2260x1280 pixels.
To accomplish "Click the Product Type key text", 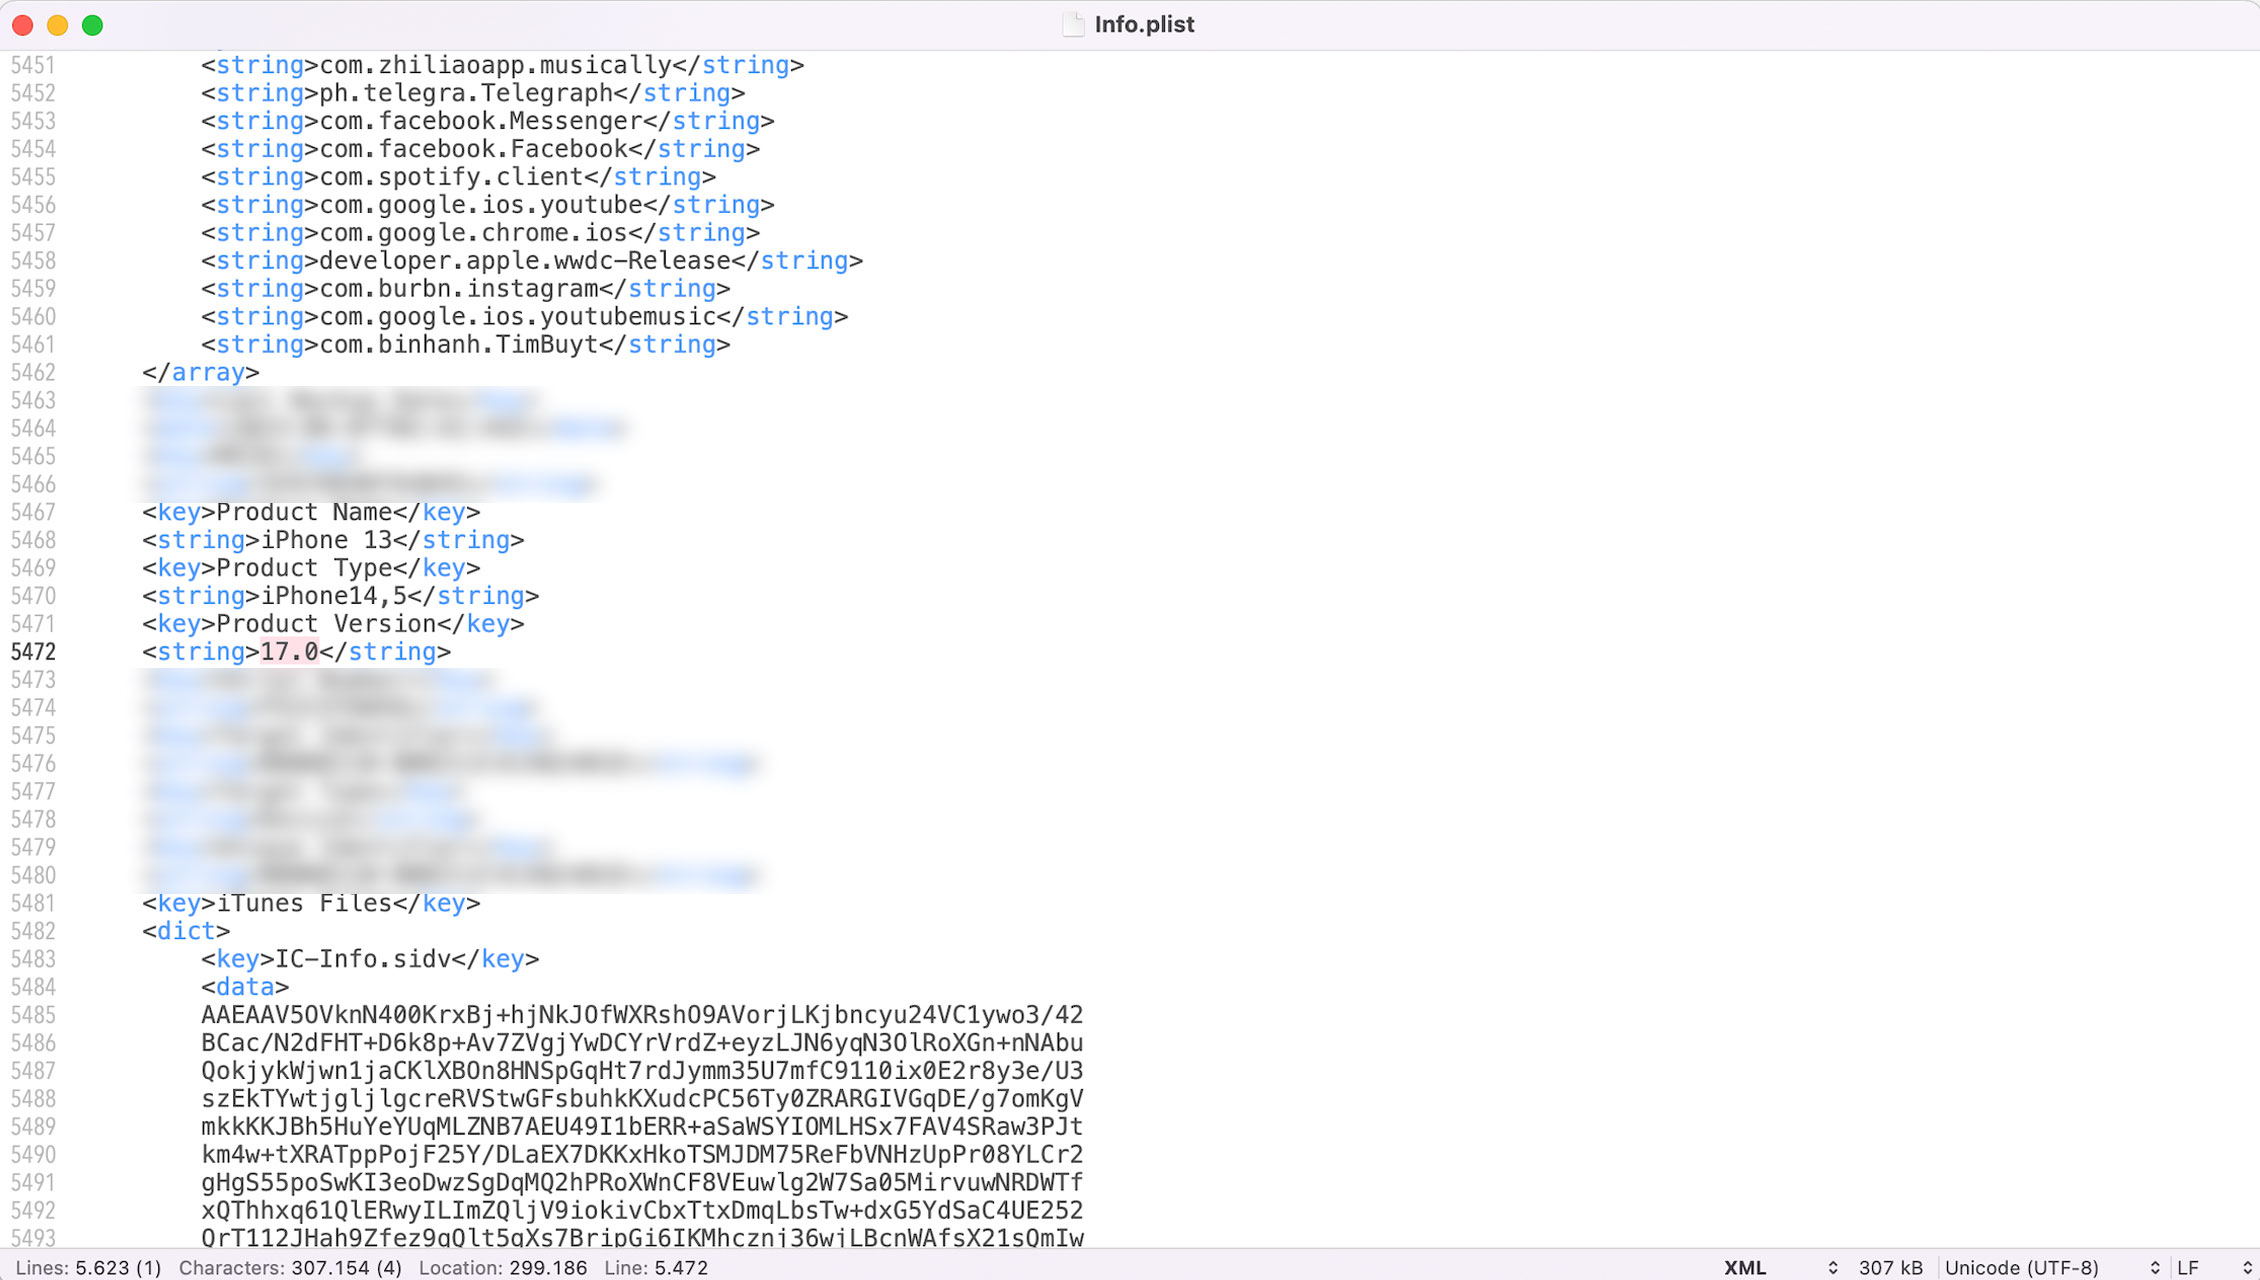I will pos(304,568).
